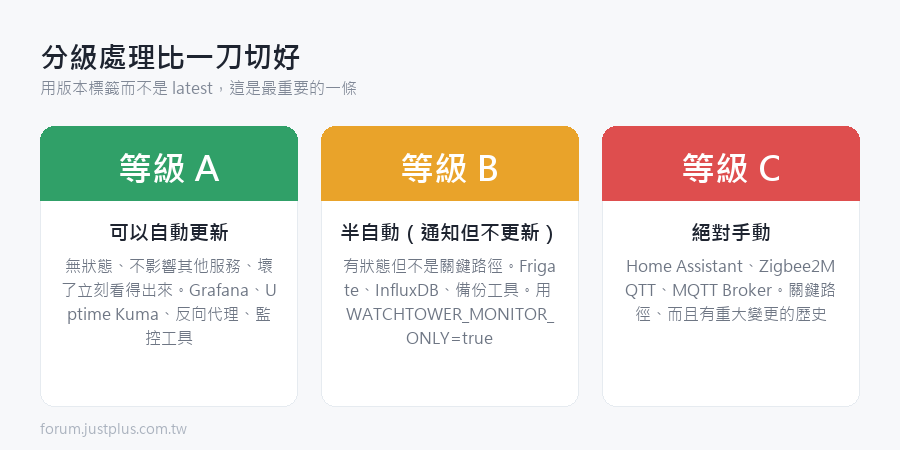Select the heading 半自動(通知但不更新)
The width and height of the screenshot is (900, 450).
pyautogui.click(x=449, y=233)
